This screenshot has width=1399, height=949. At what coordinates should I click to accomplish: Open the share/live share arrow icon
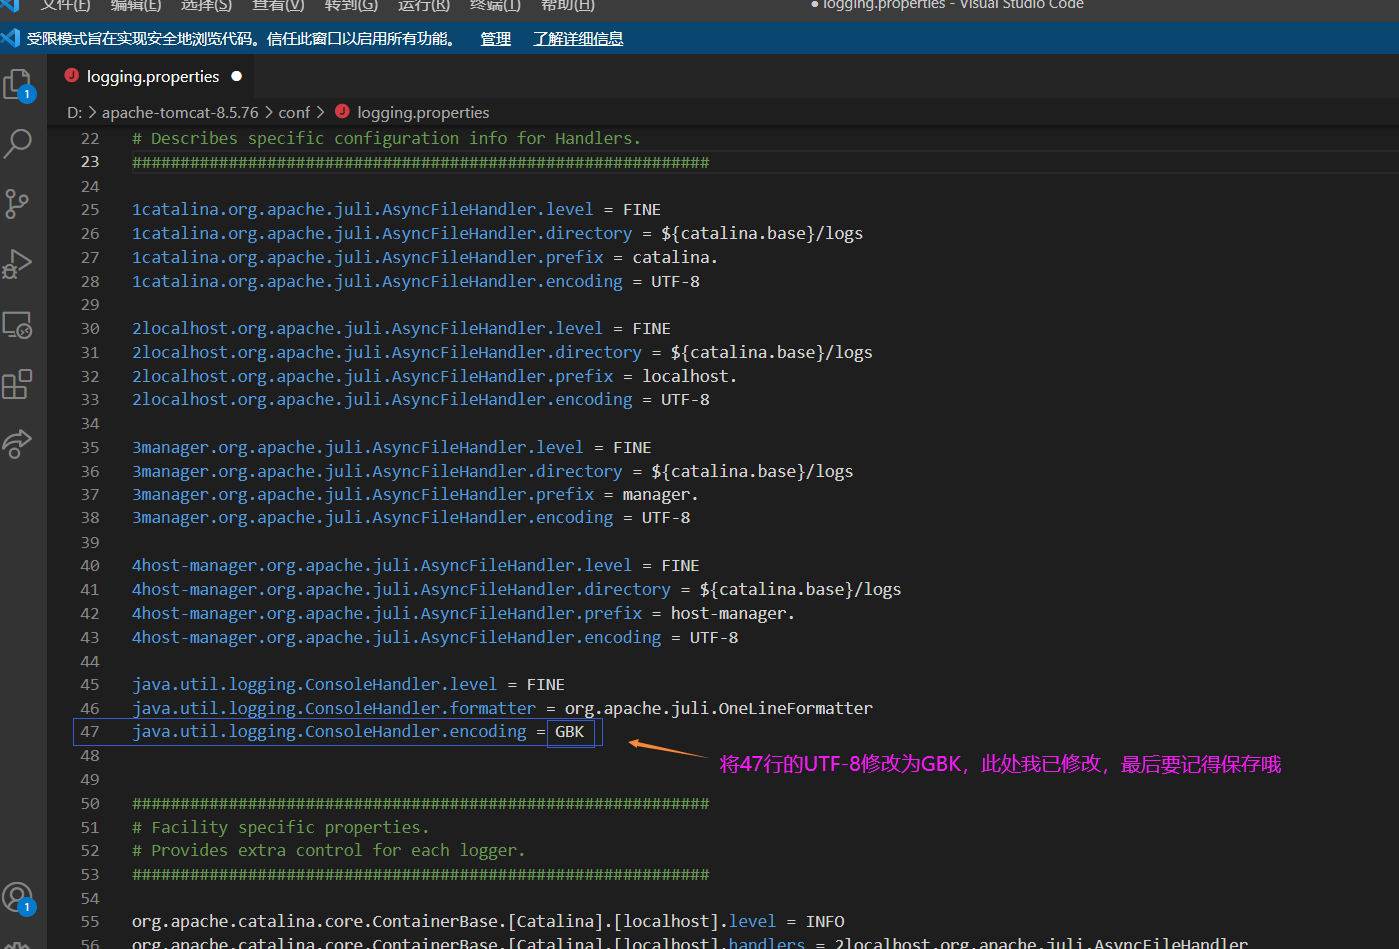[x=17, y=443]
